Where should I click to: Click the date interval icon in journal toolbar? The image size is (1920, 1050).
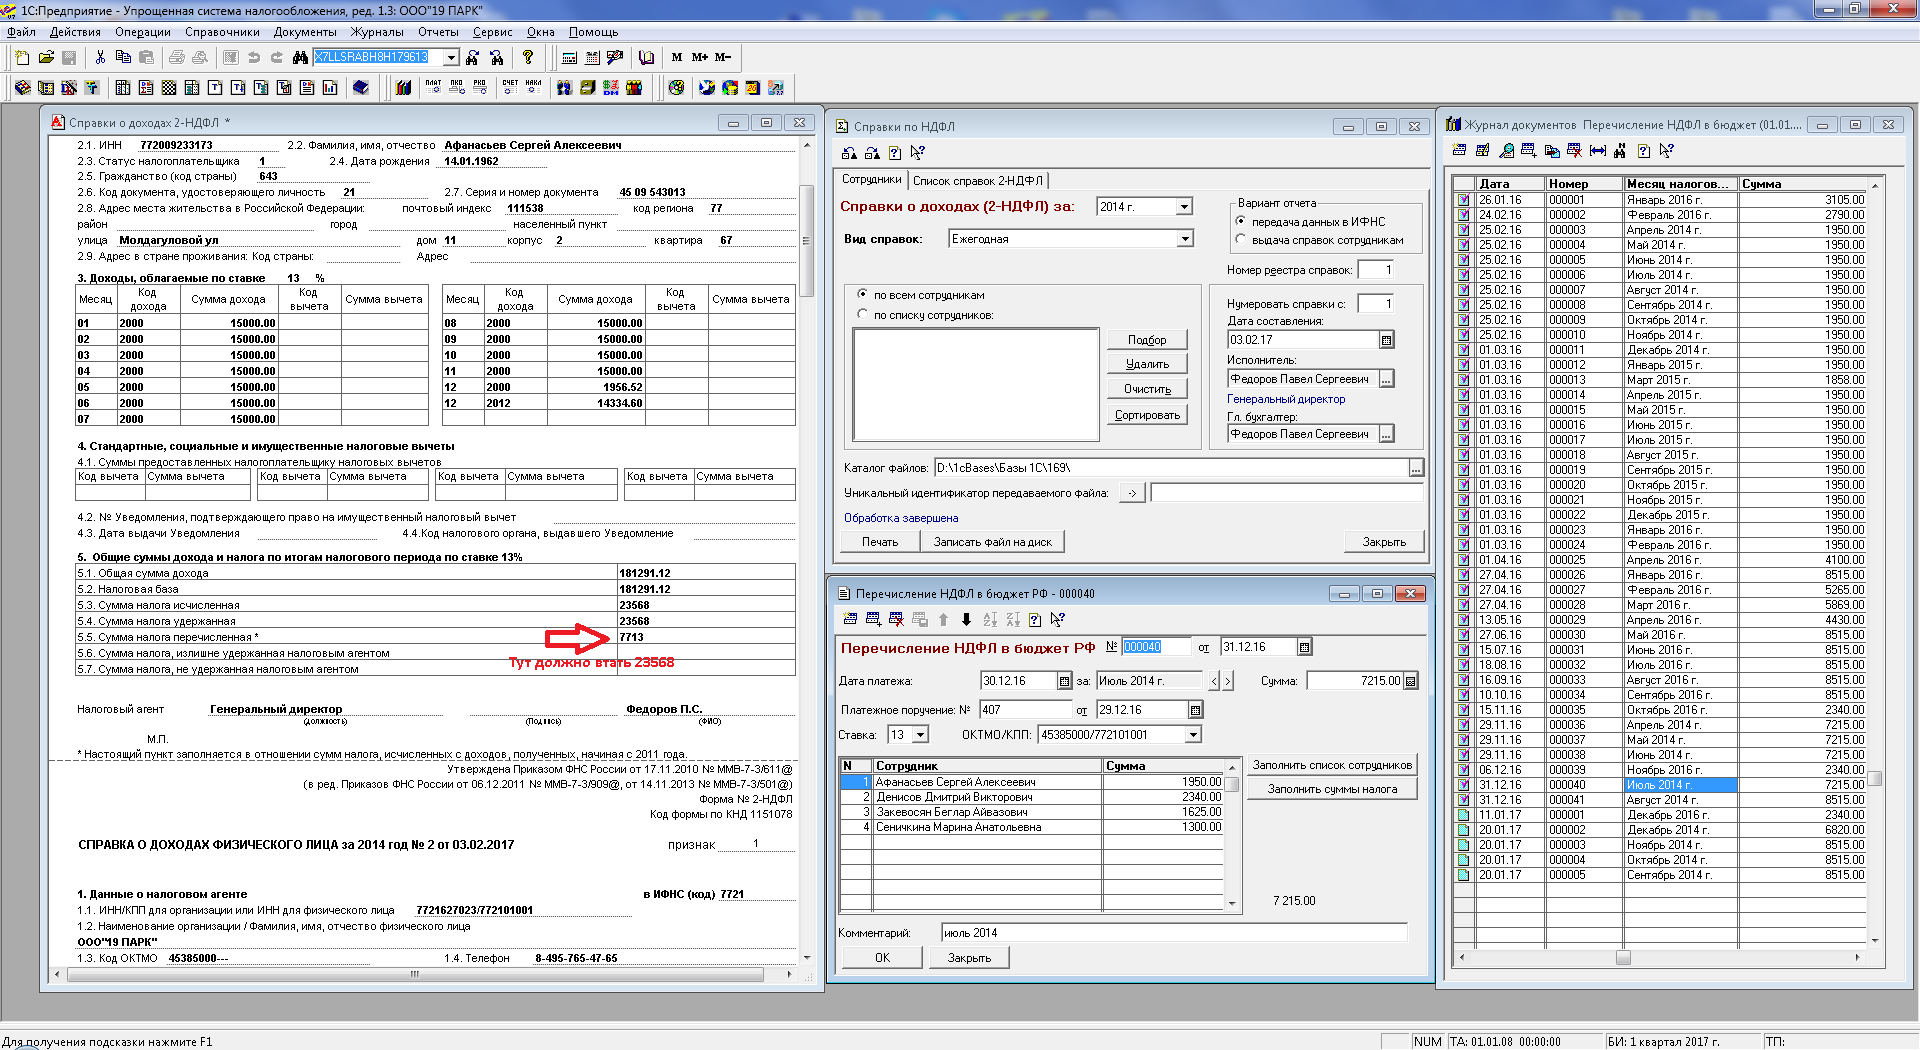point(1597,151)
